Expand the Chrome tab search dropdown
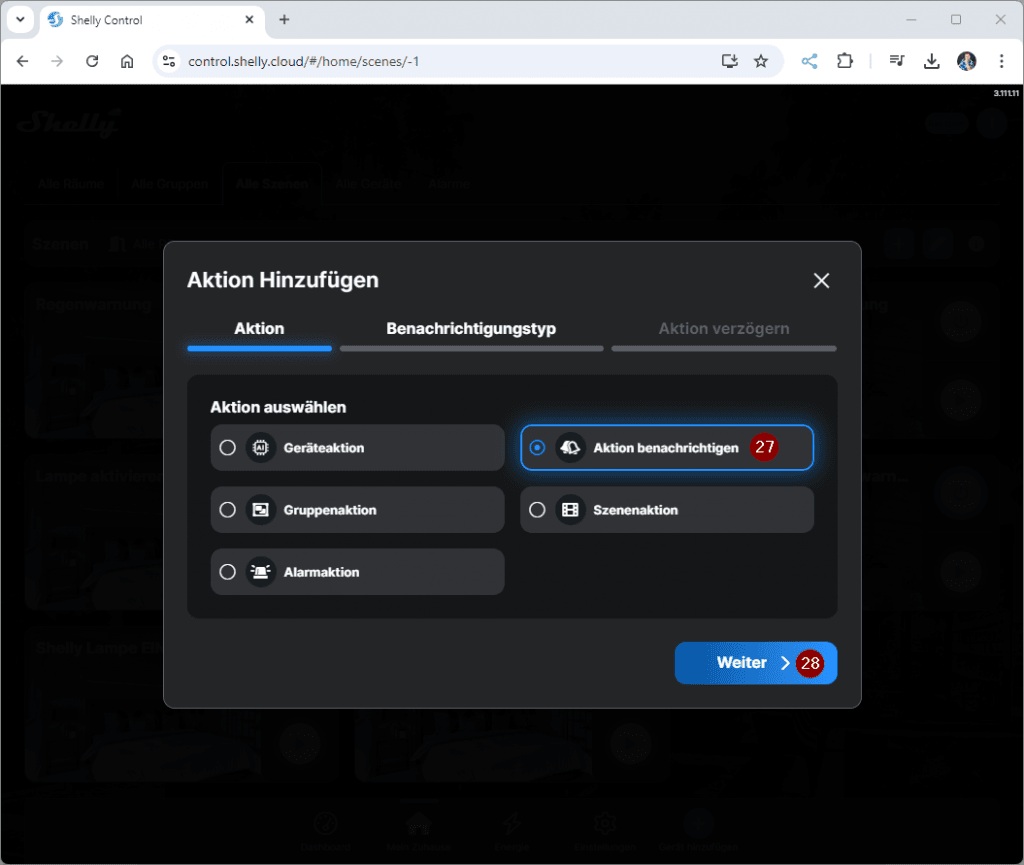This screenshot has width=1024, height=865. 19,20
